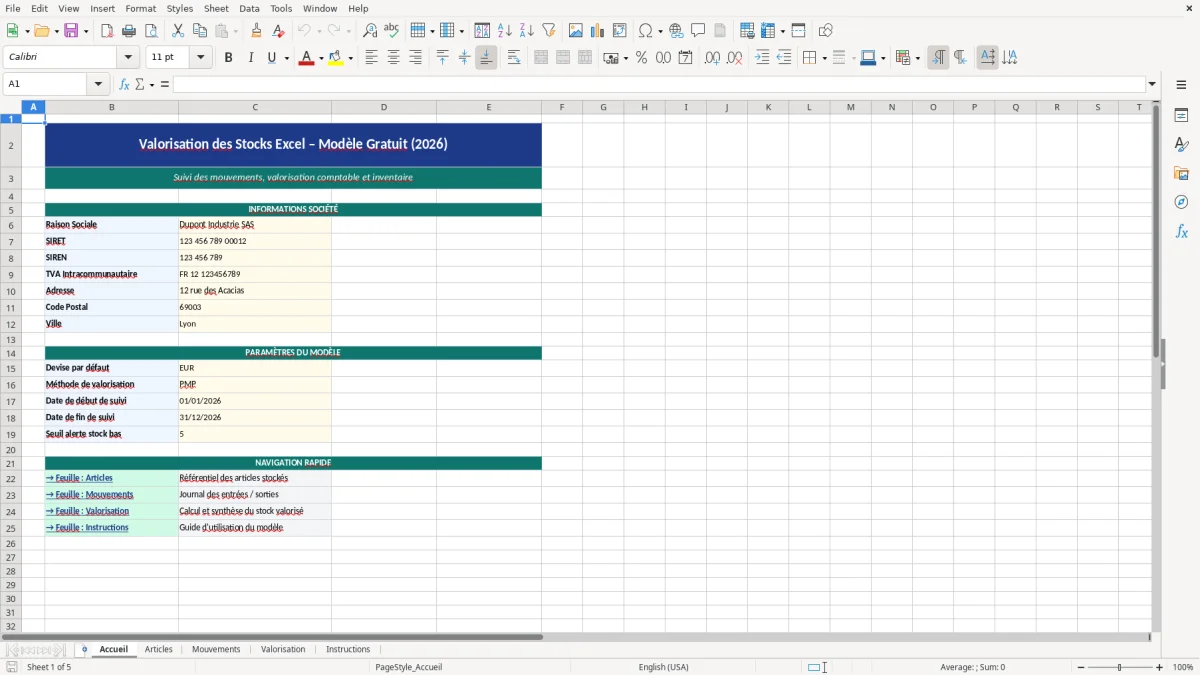Toggle automatic spell checking abc icon

(x=392, y=31)
